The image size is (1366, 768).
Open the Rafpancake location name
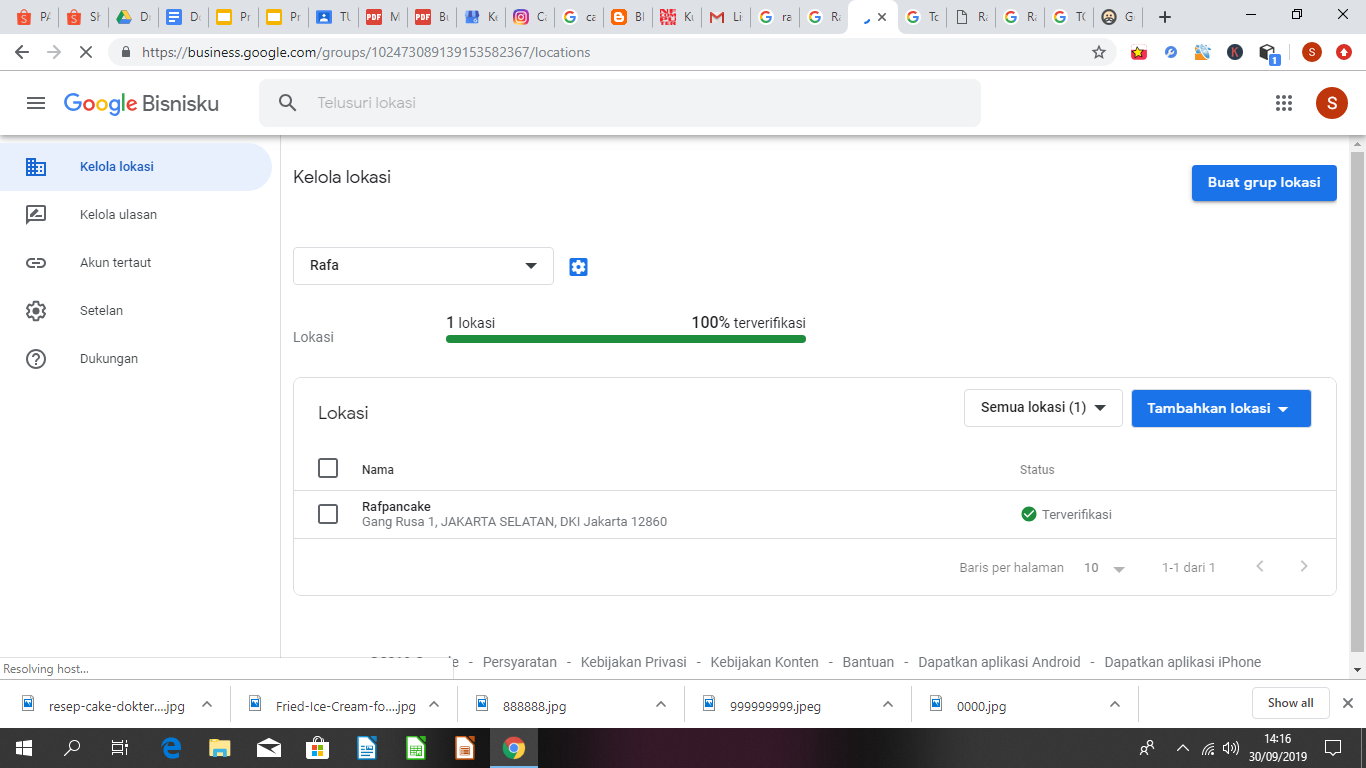(x=396, y=507)
